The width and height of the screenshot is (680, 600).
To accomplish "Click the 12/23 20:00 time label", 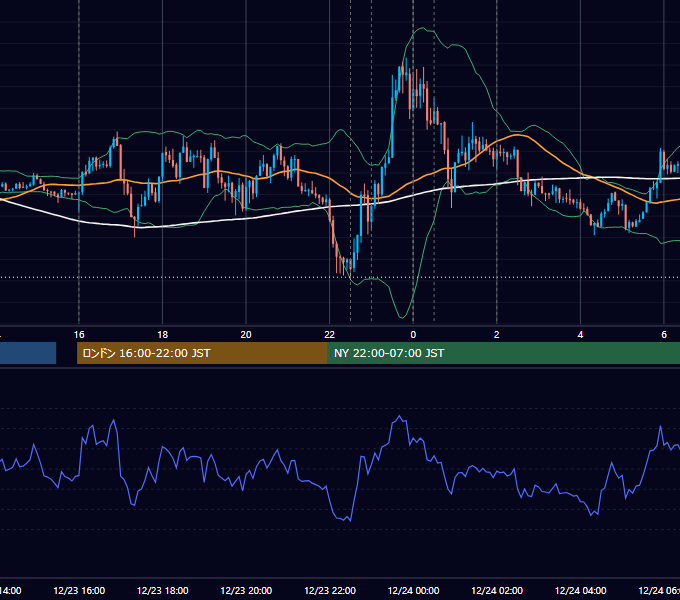I will [246, 590].
